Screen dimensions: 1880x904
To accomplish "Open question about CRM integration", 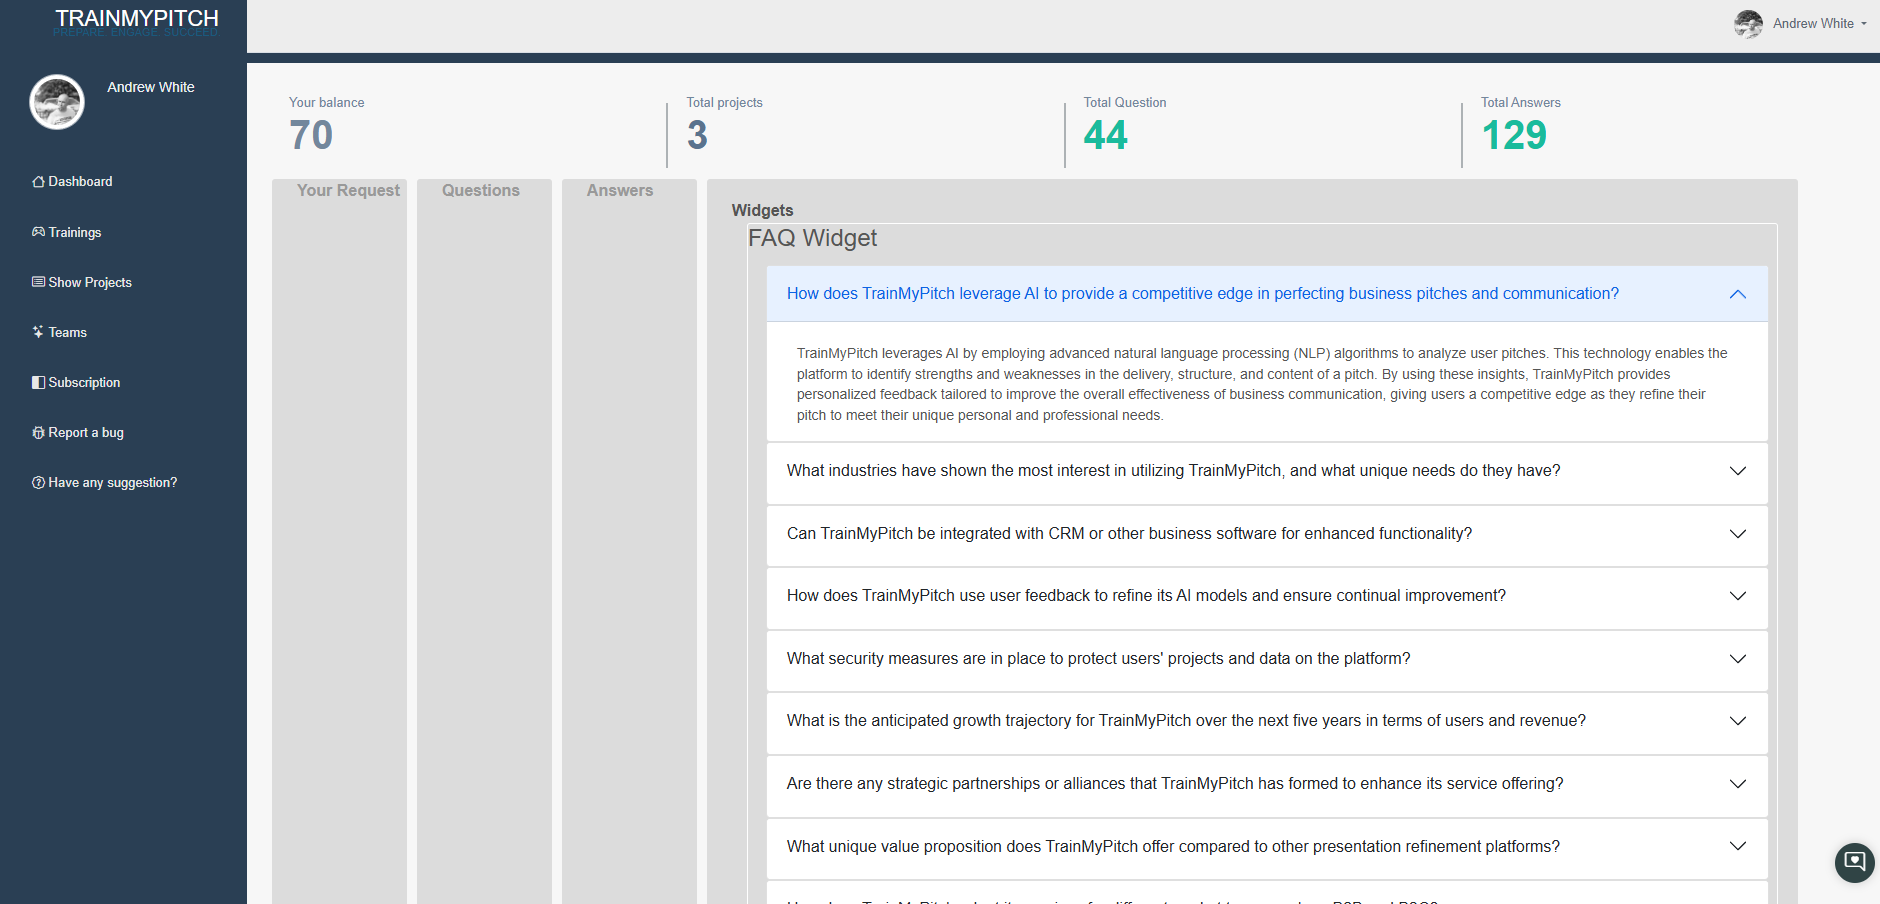I will pyautogui.click(x=1129, y=534).
